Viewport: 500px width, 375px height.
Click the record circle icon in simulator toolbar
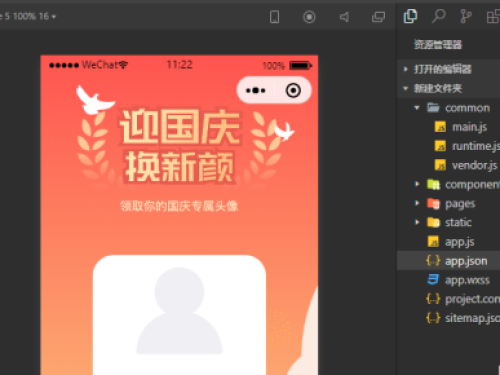[x=309, y=17]
